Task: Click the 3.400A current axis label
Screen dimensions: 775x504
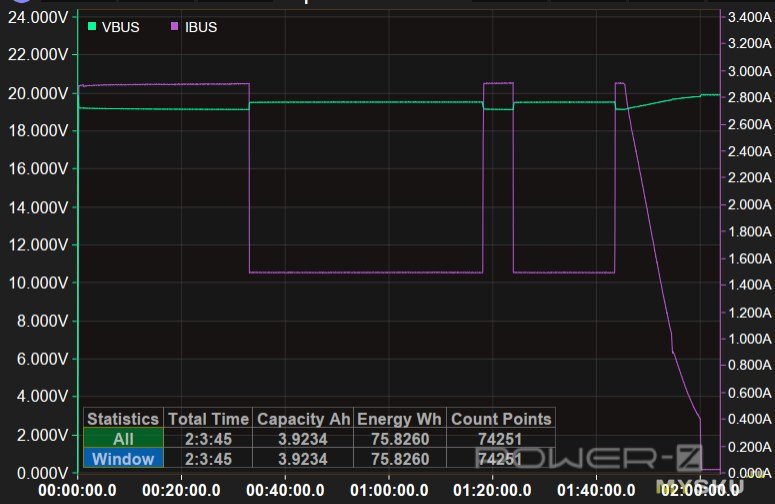Action: pyautogui.click(x=750, y=17)
